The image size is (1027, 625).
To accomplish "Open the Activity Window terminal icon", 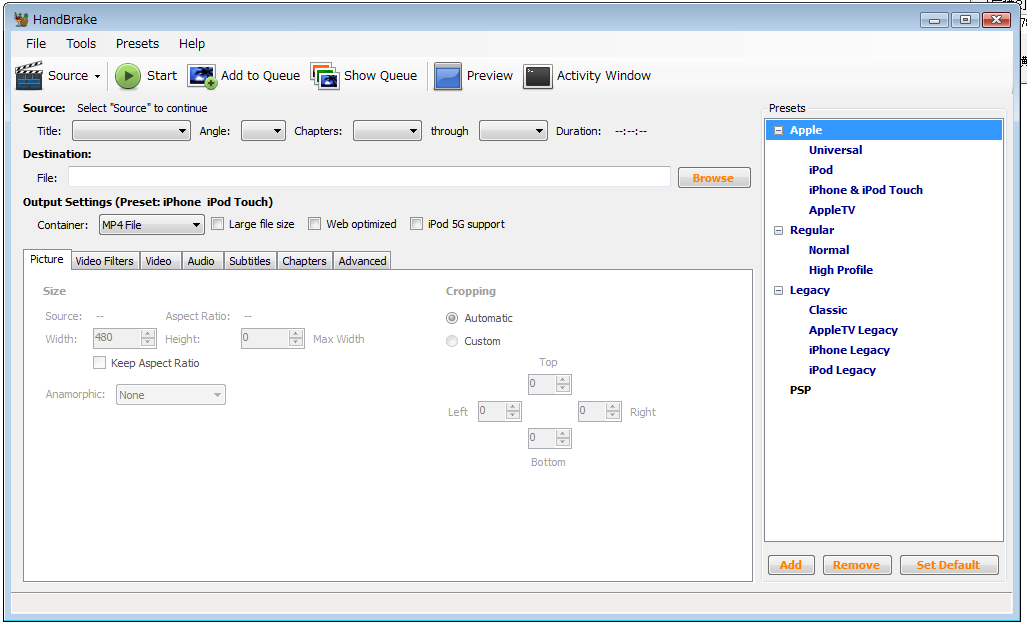I will coord(537,76).
